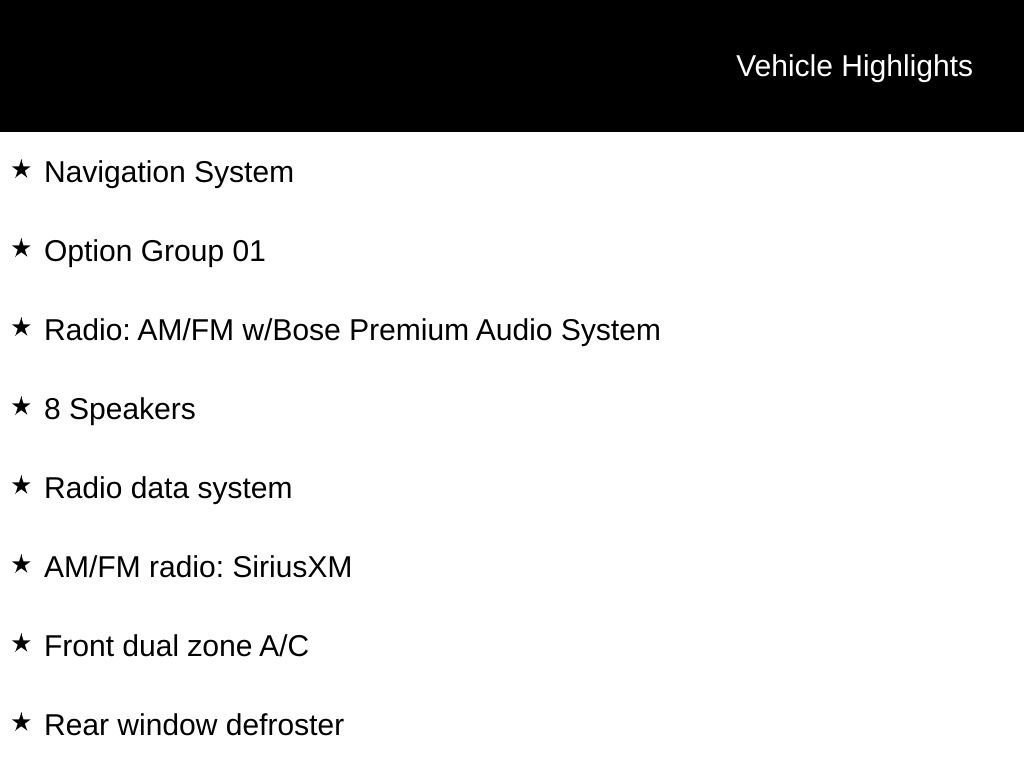Click the star beside Navigation System
The width and height of the screenshot is (1024, 768).
pos(21,170)
